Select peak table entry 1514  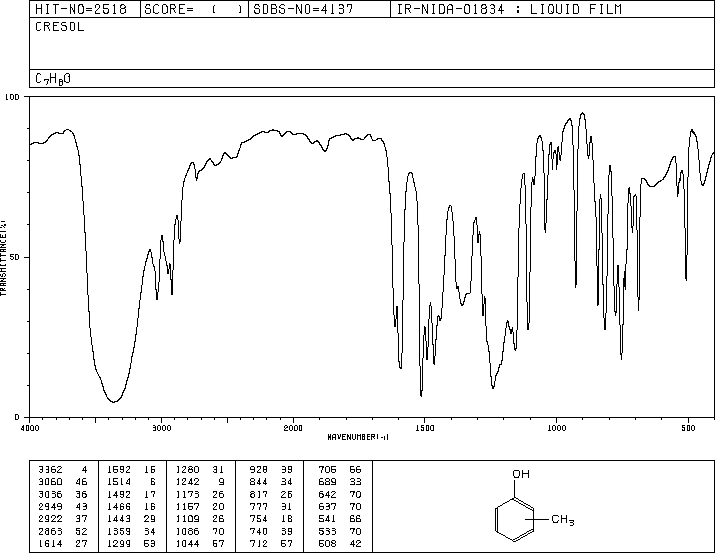pos(119,481)
